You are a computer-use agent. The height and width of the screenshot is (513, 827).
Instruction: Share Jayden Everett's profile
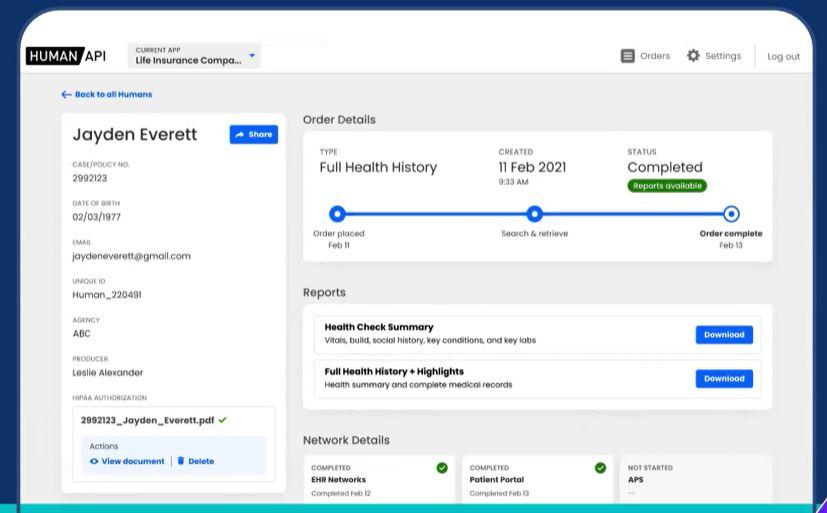coord(253,134)
